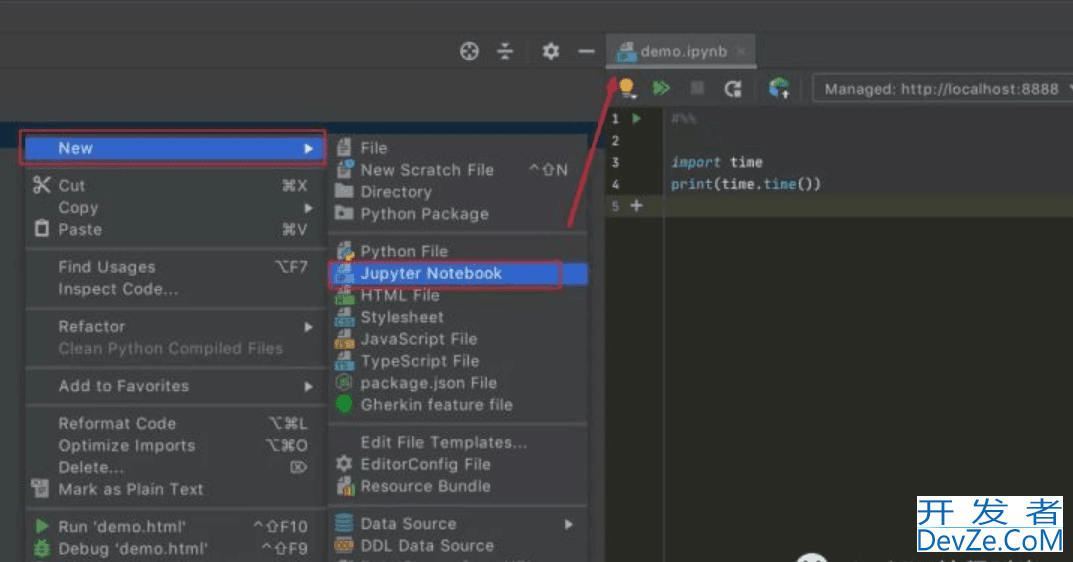Select Jupyter Notebook in submenu
Image resolution: width=1073 pixels, height=562 pixels.
[458, 274]
